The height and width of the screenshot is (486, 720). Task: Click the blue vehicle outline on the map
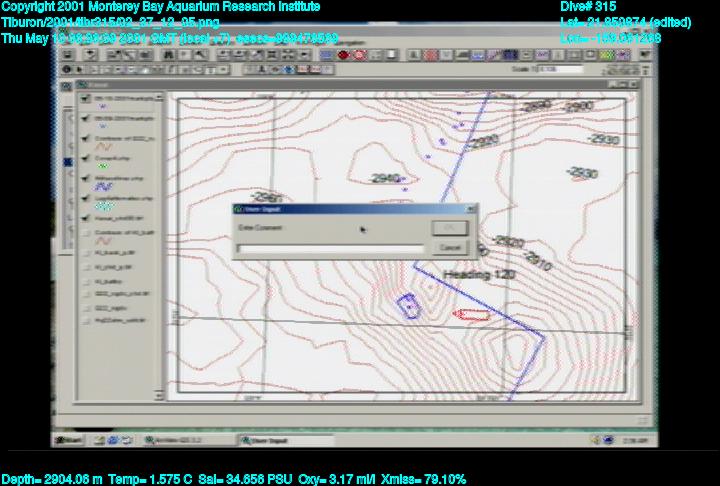pyautogui.click(x=408, y=305)
